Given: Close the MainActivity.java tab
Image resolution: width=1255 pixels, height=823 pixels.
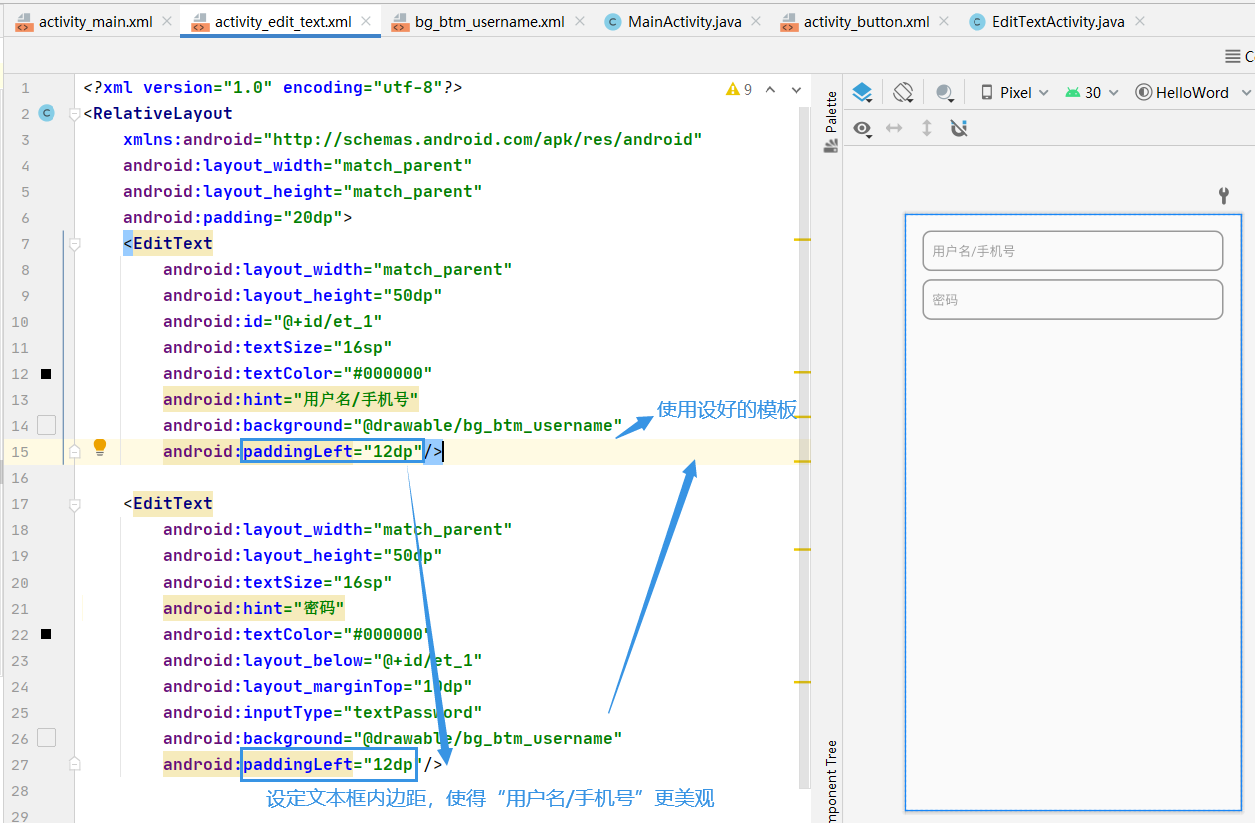Looking at the screenshot, I should coord(758,21).
